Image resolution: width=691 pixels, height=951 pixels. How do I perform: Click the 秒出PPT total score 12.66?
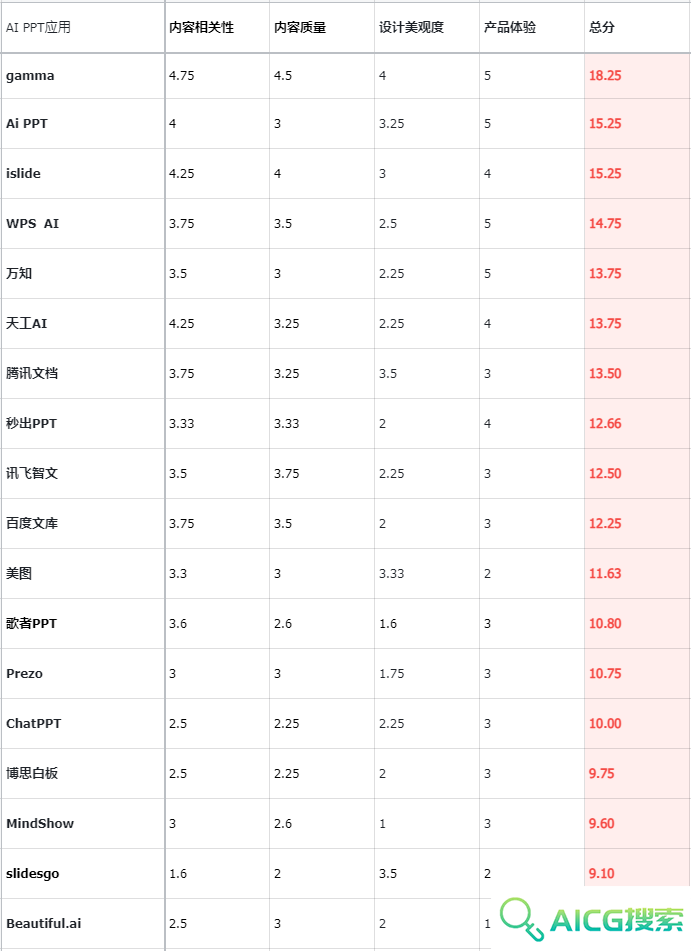click(x=605, y=423)
